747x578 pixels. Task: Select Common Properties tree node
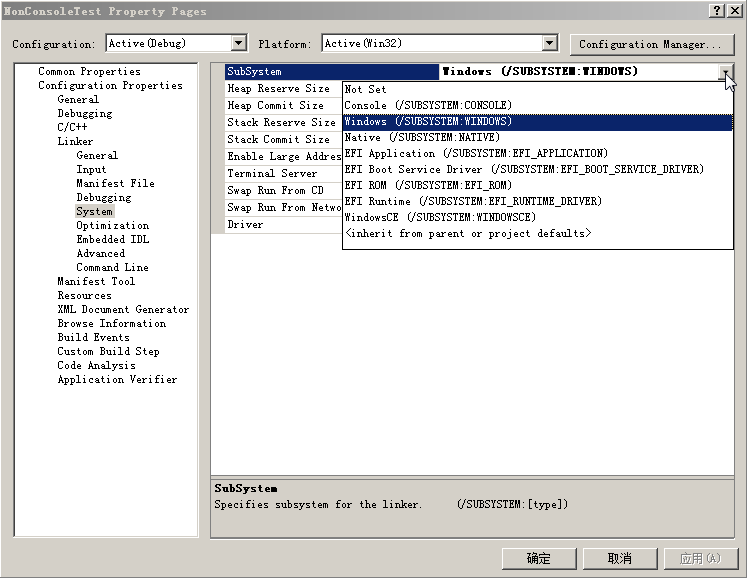coord(90,71)
